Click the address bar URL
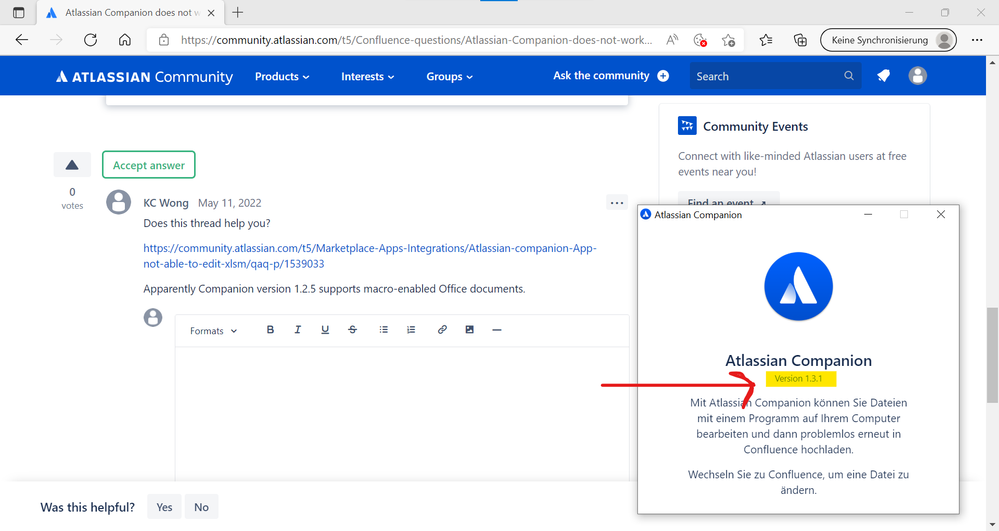 pos(416,40)
